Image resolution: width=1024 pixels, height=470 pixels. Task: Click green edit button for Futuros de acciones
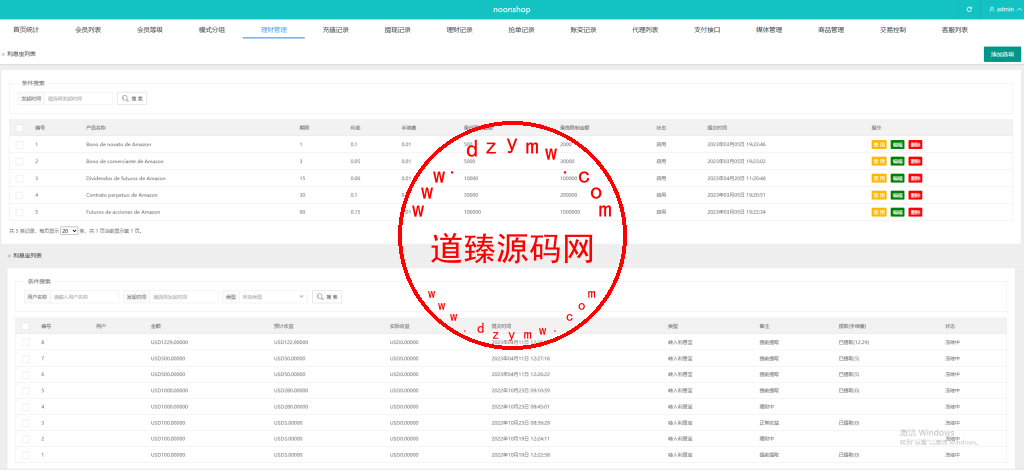click(x=897, y=212)
